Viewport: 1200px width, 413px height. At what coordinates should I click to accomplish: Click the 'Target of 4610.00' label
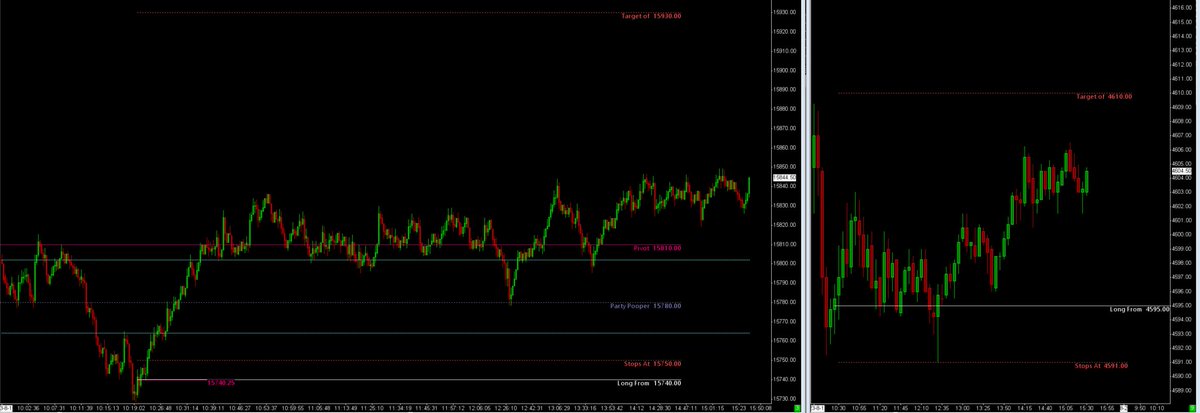click(1104, 97)
